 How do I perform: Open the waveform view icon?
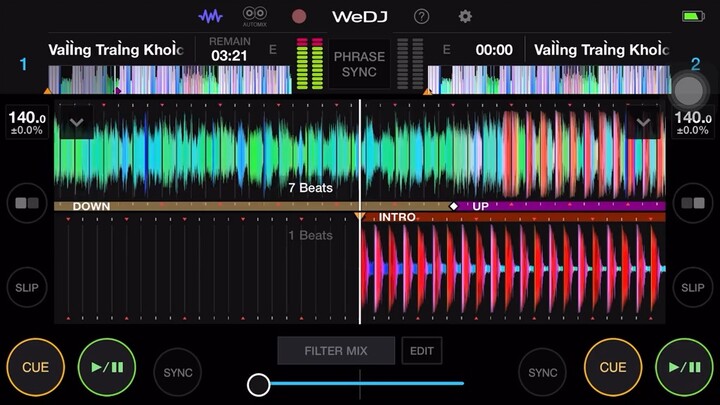pos(210,17)
